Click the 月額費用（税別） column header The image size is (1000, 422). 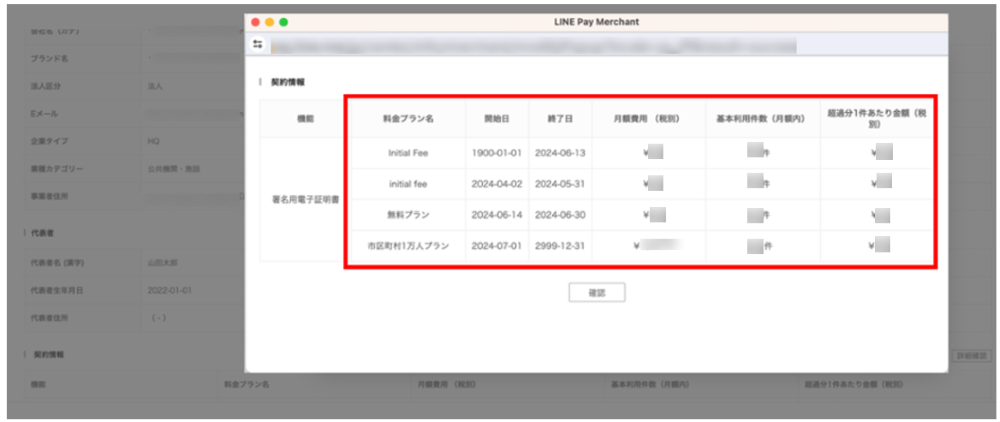pyautogui.click(x=648, y=118)
